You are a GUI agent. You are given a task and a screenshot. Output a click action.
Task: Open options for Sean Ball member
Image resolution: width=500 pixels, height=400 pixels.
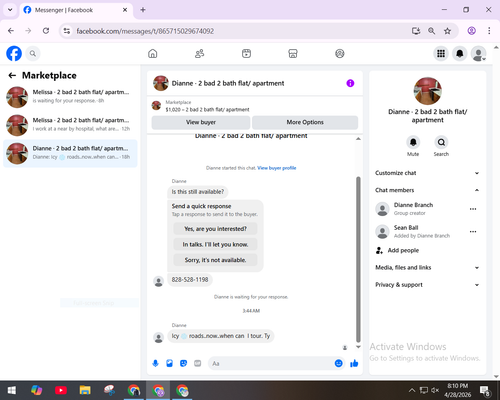(473, 232)
